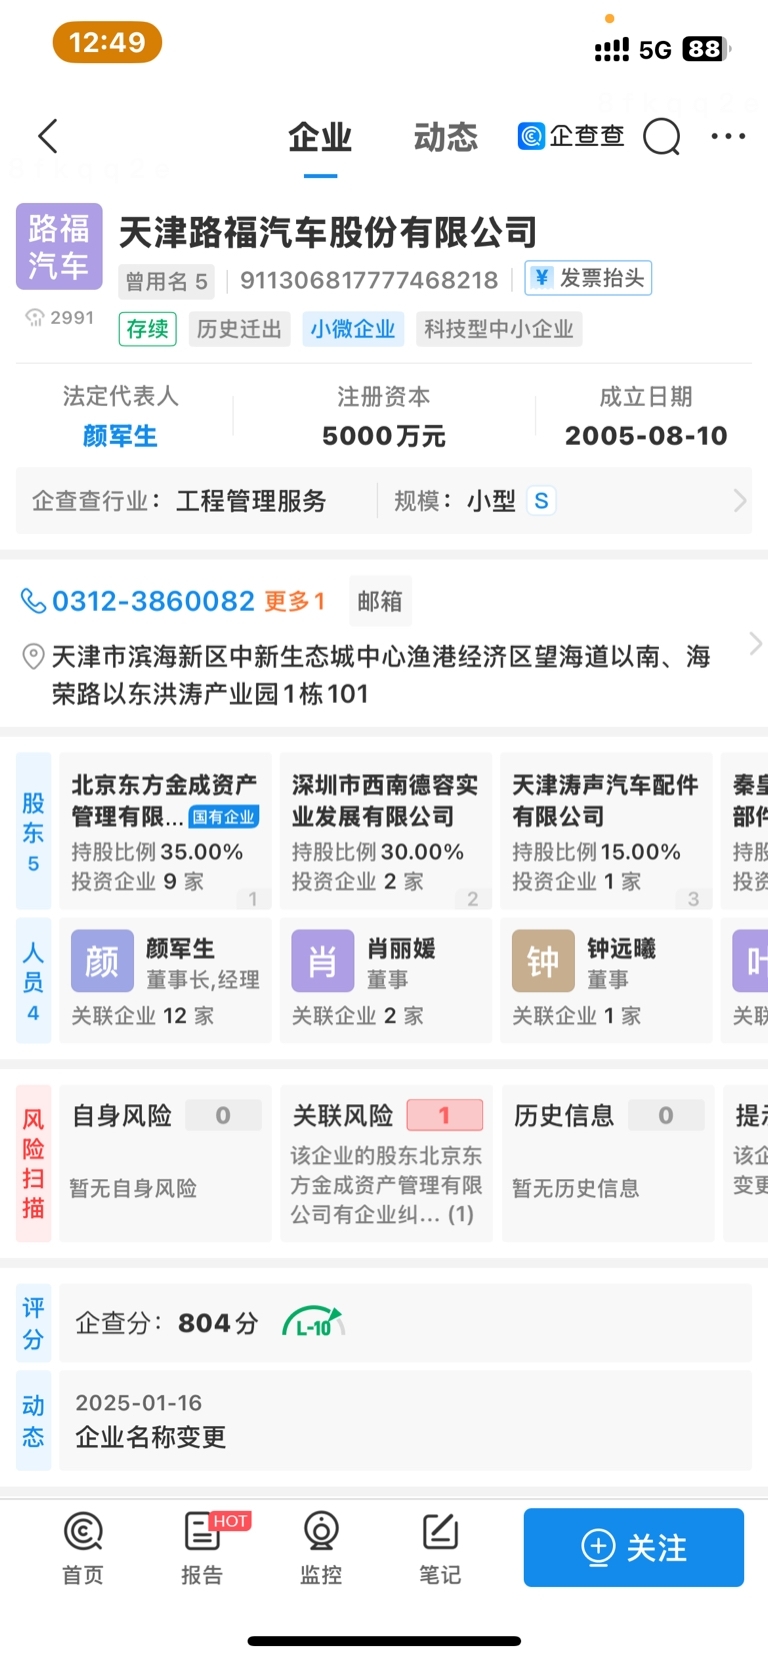Open shareholder 天津涛声汽车配件有限公司 card

tap(606, 832)
